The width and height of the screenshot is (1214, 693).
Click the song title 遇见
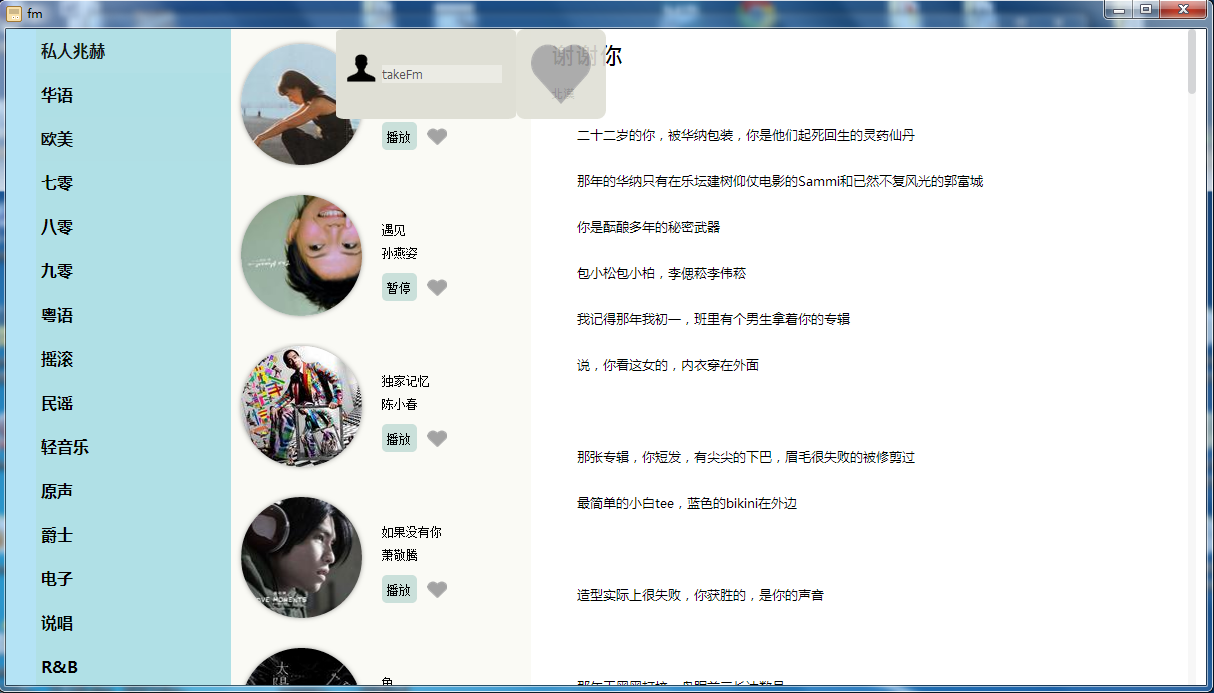[x=394, y=231]
